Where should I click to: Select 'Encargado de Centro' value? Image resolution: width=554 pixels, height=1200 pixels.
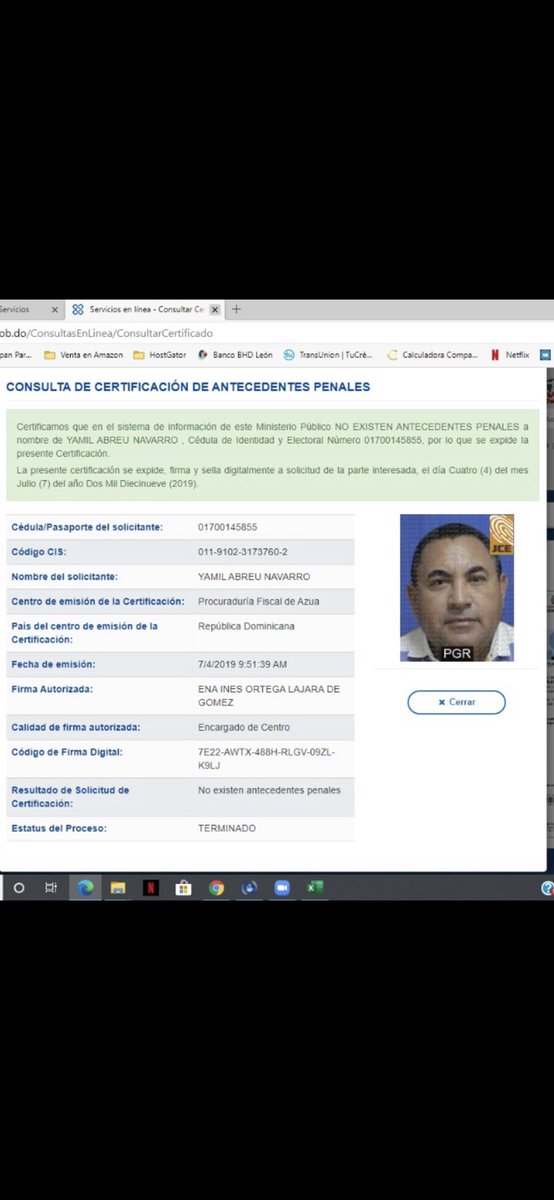pos(244,727)
